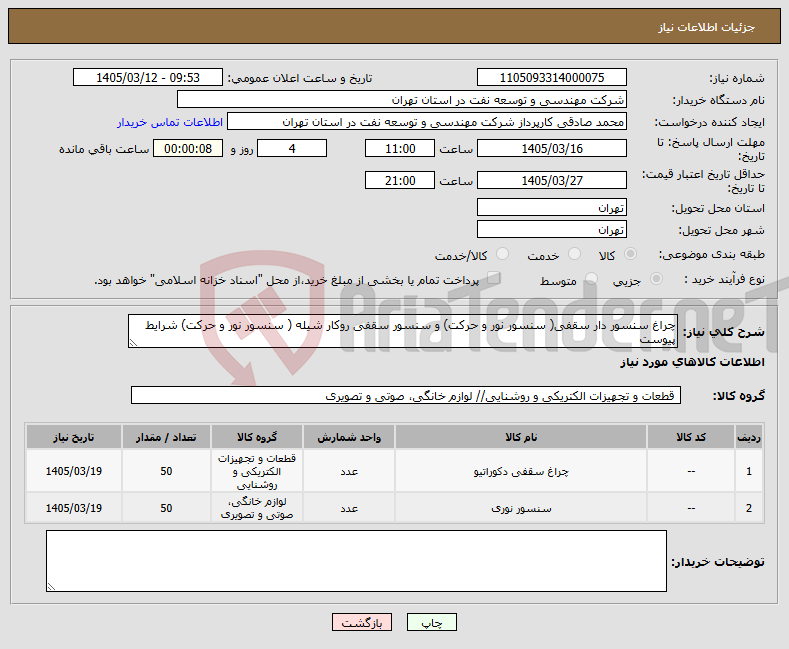This screenshot has height=649, width=789.
Task: Click لوازم خانگی، صوتی و تصویری cell
Action: coord(257,509)
